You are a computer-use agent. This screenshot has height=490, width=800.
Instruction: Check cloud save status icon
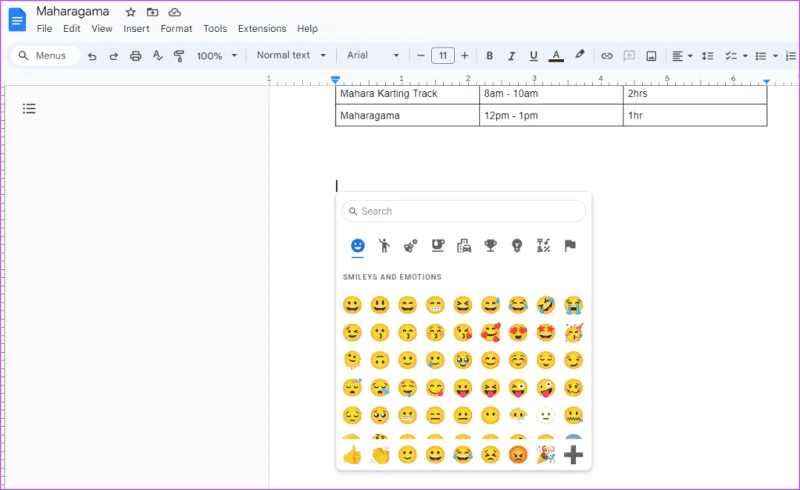click(174, 12)
